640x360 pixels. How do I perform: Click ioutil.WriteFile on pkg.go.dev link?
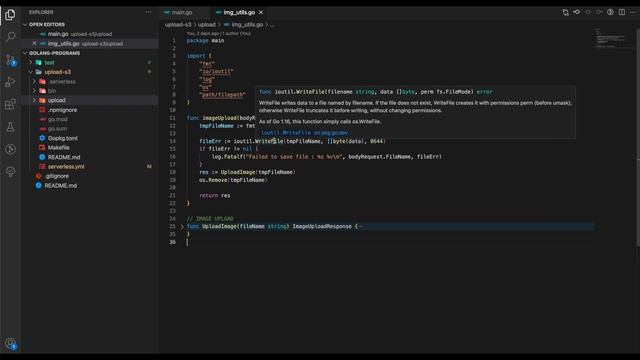point(304,133)
